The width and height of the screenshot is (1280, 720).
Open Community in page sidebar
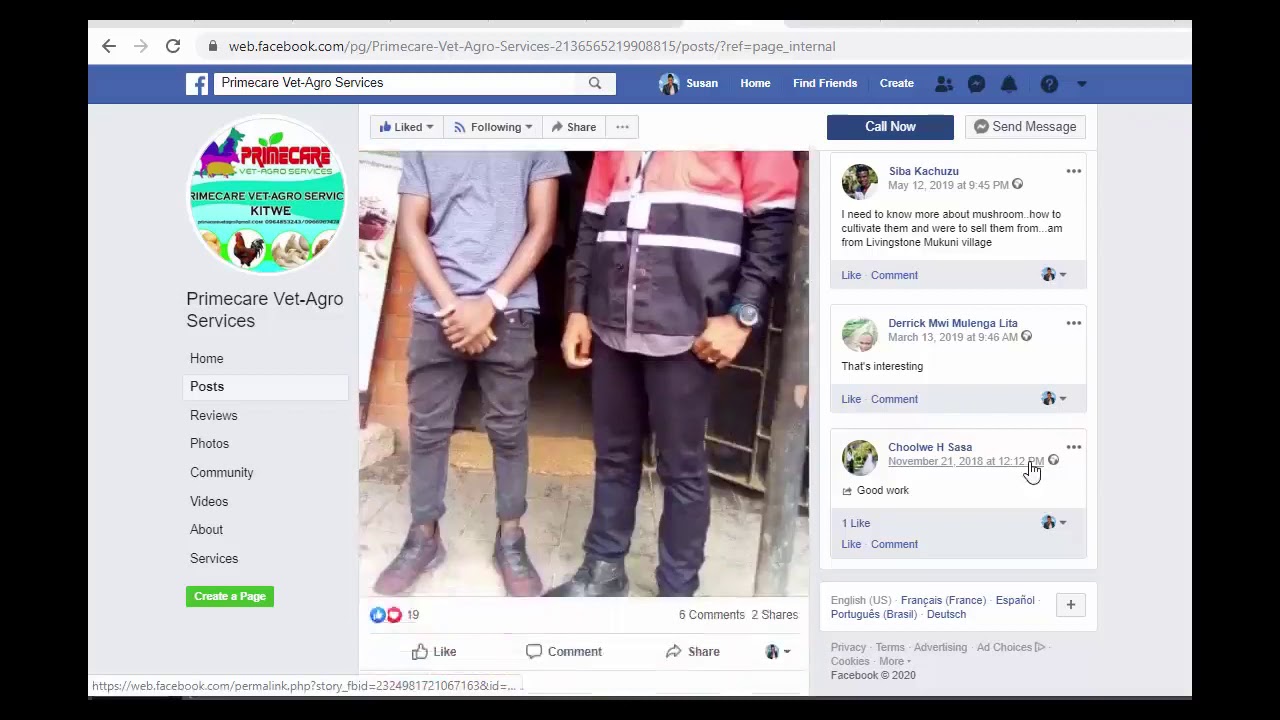pos(221,472)
